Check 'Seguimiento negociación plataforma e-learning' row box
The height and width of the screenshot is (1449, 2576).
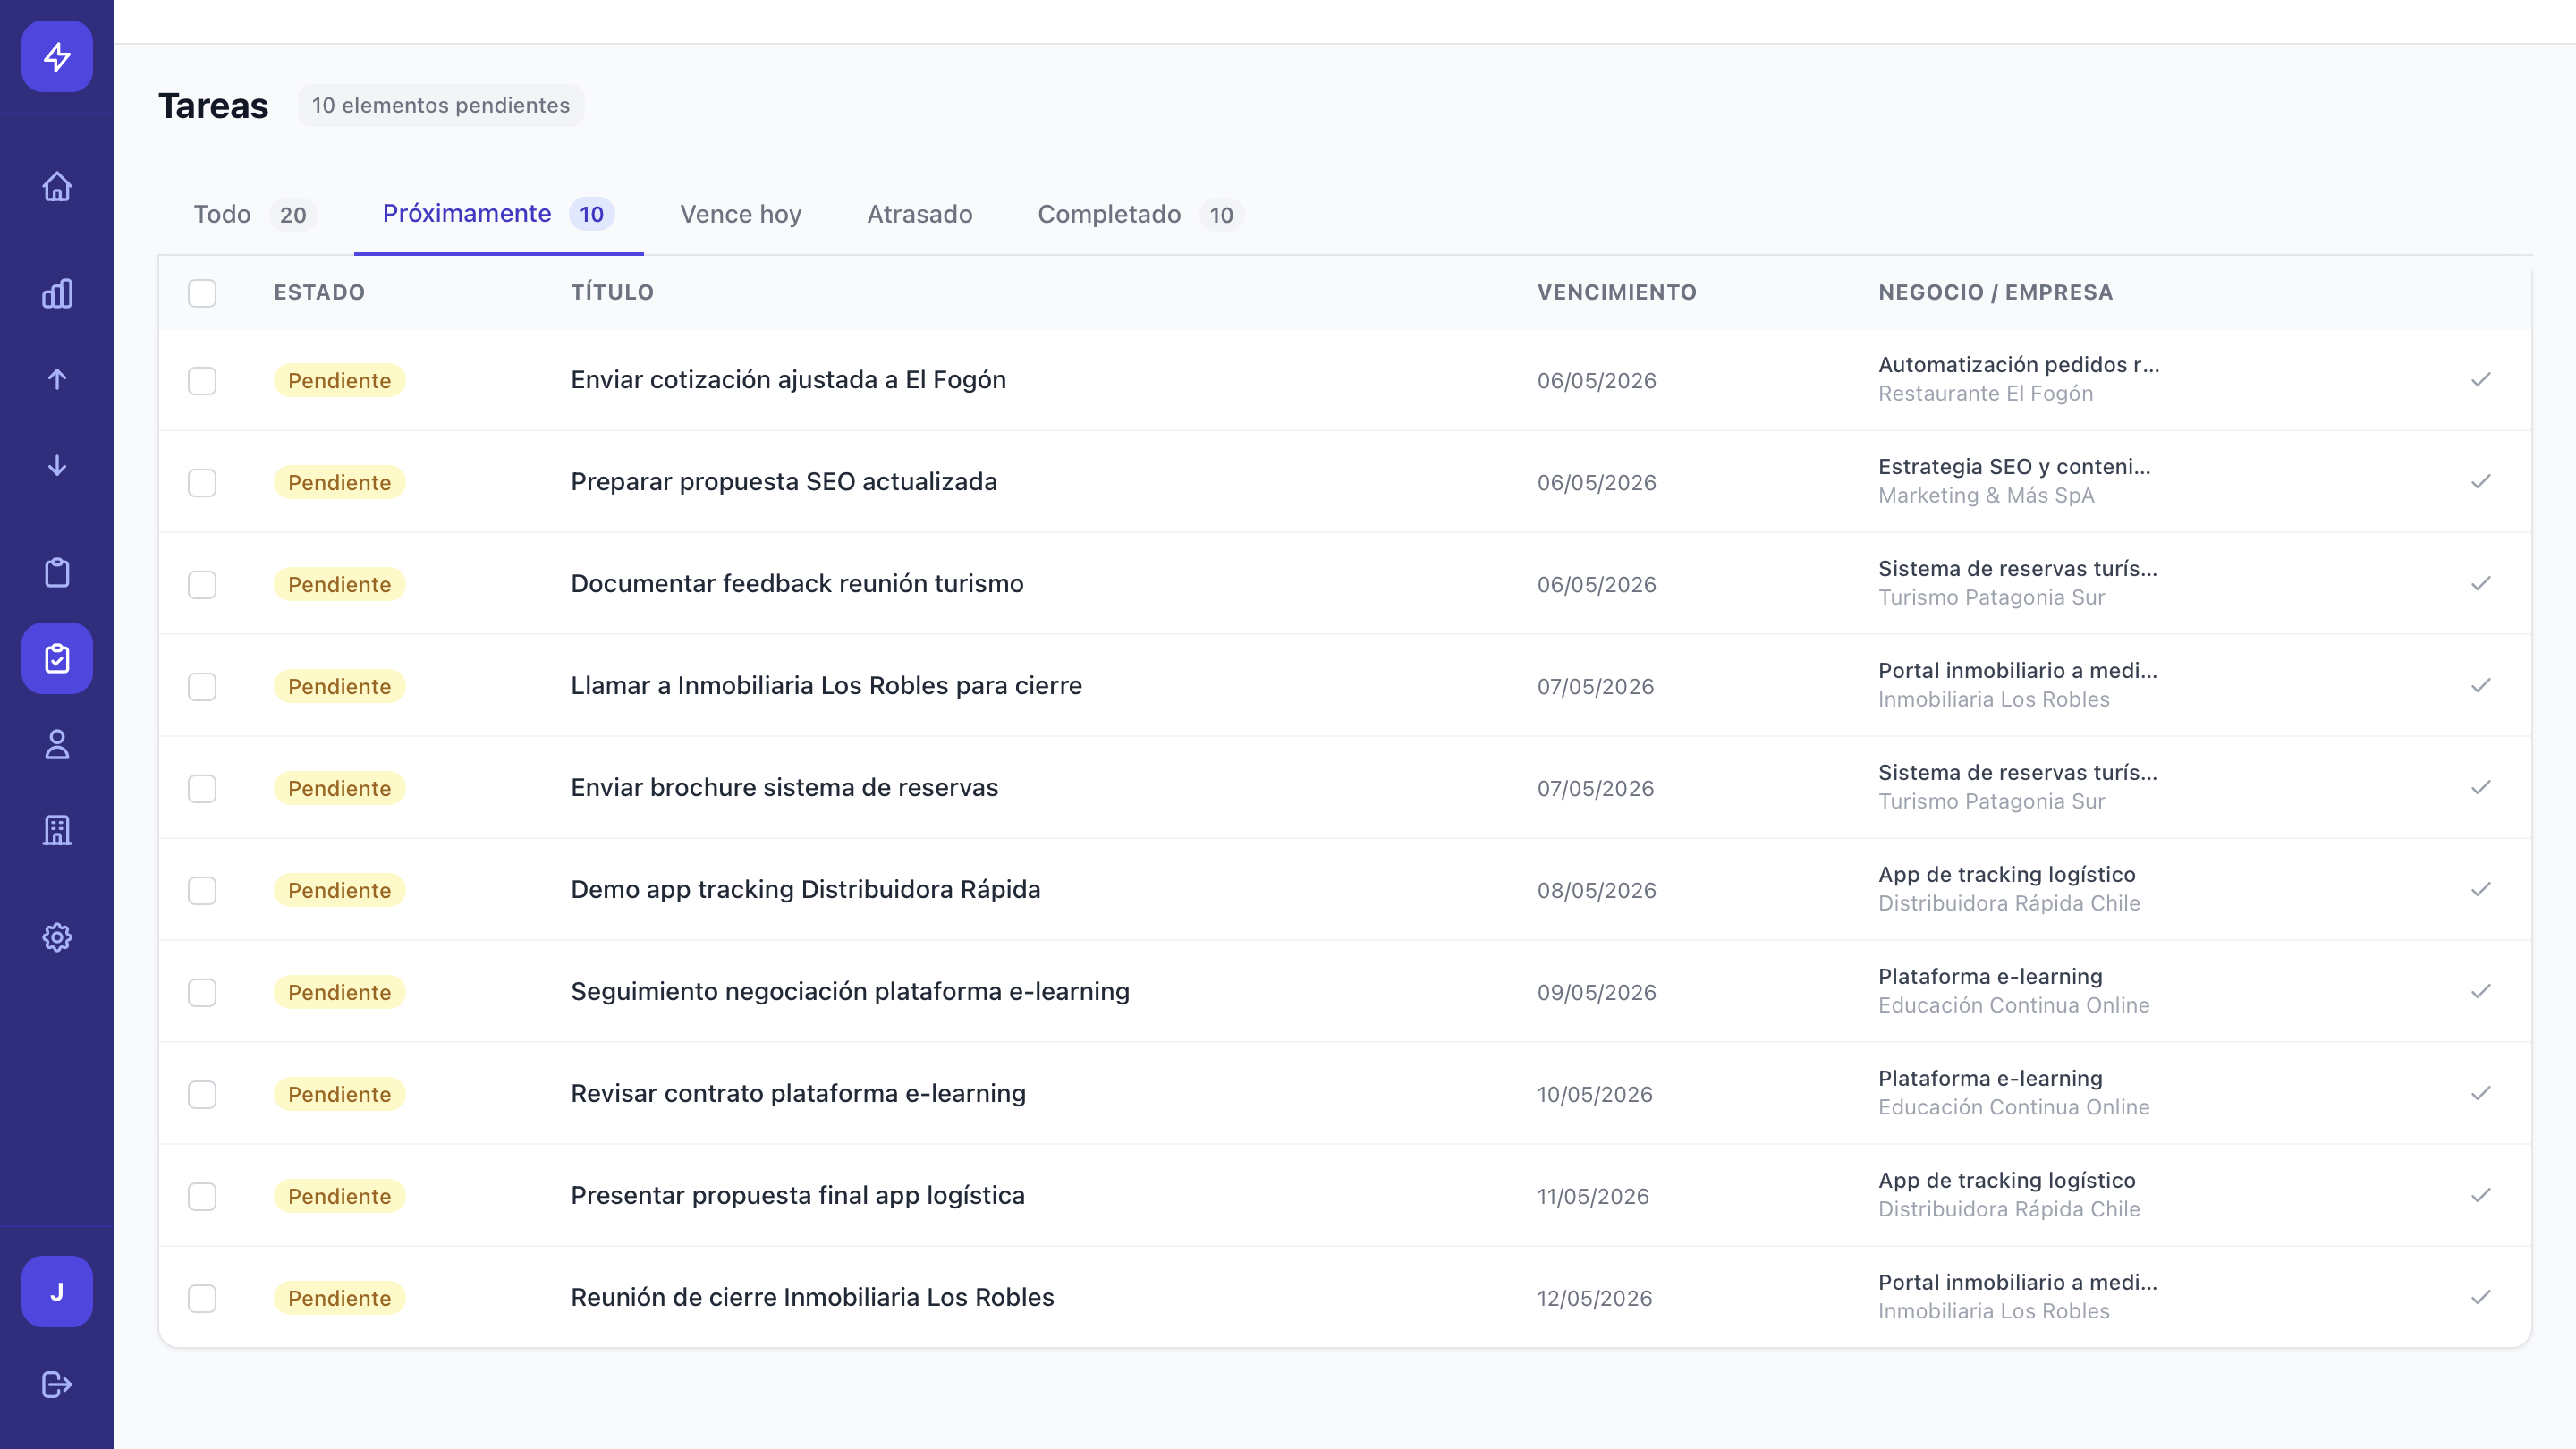[202, 993]
